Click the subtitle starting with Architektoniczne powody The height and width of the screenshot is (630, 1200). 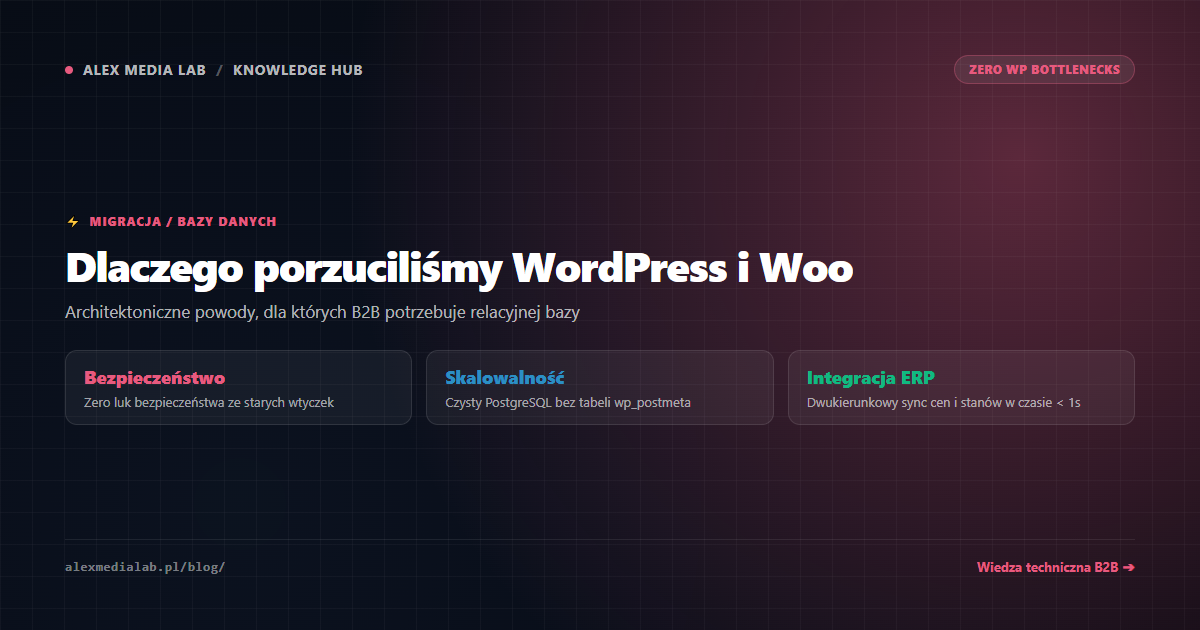[x=322, y=313]
